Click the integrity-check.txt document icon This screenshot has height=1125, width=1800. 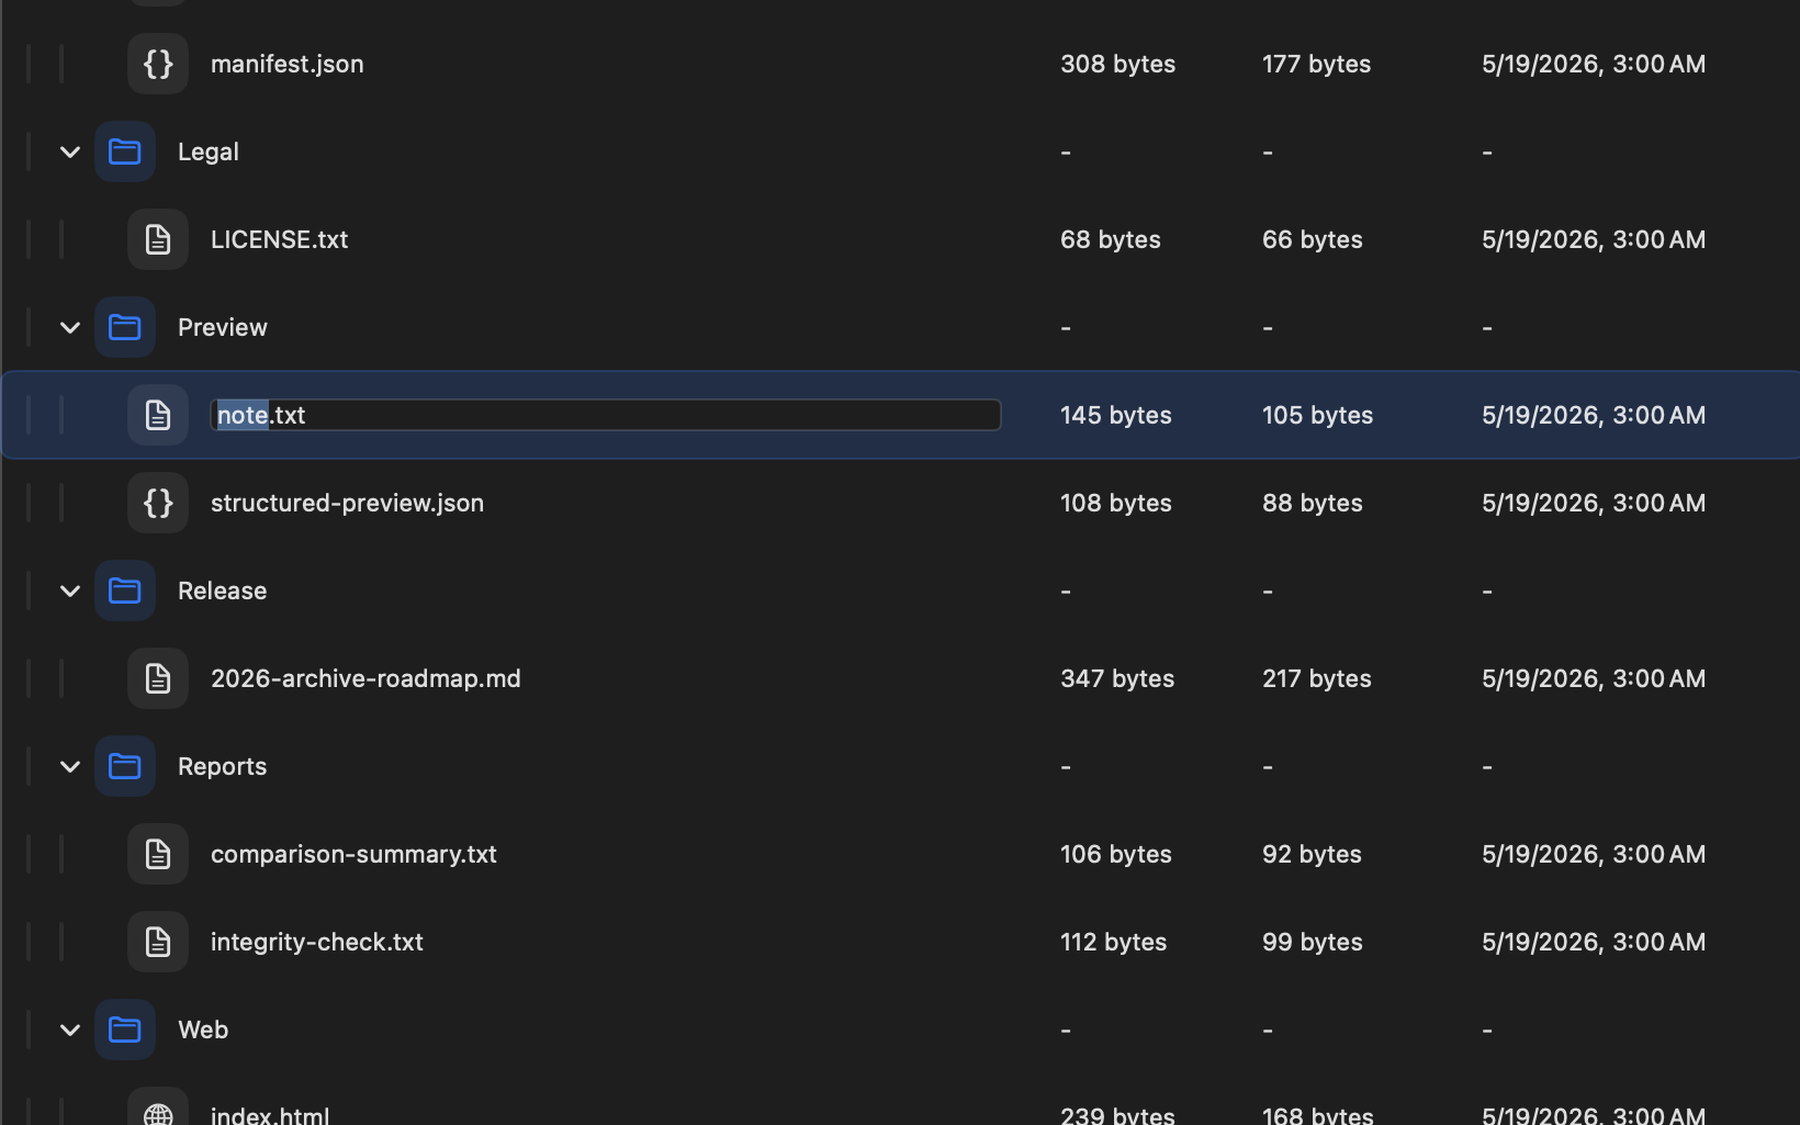click(158, 942)
